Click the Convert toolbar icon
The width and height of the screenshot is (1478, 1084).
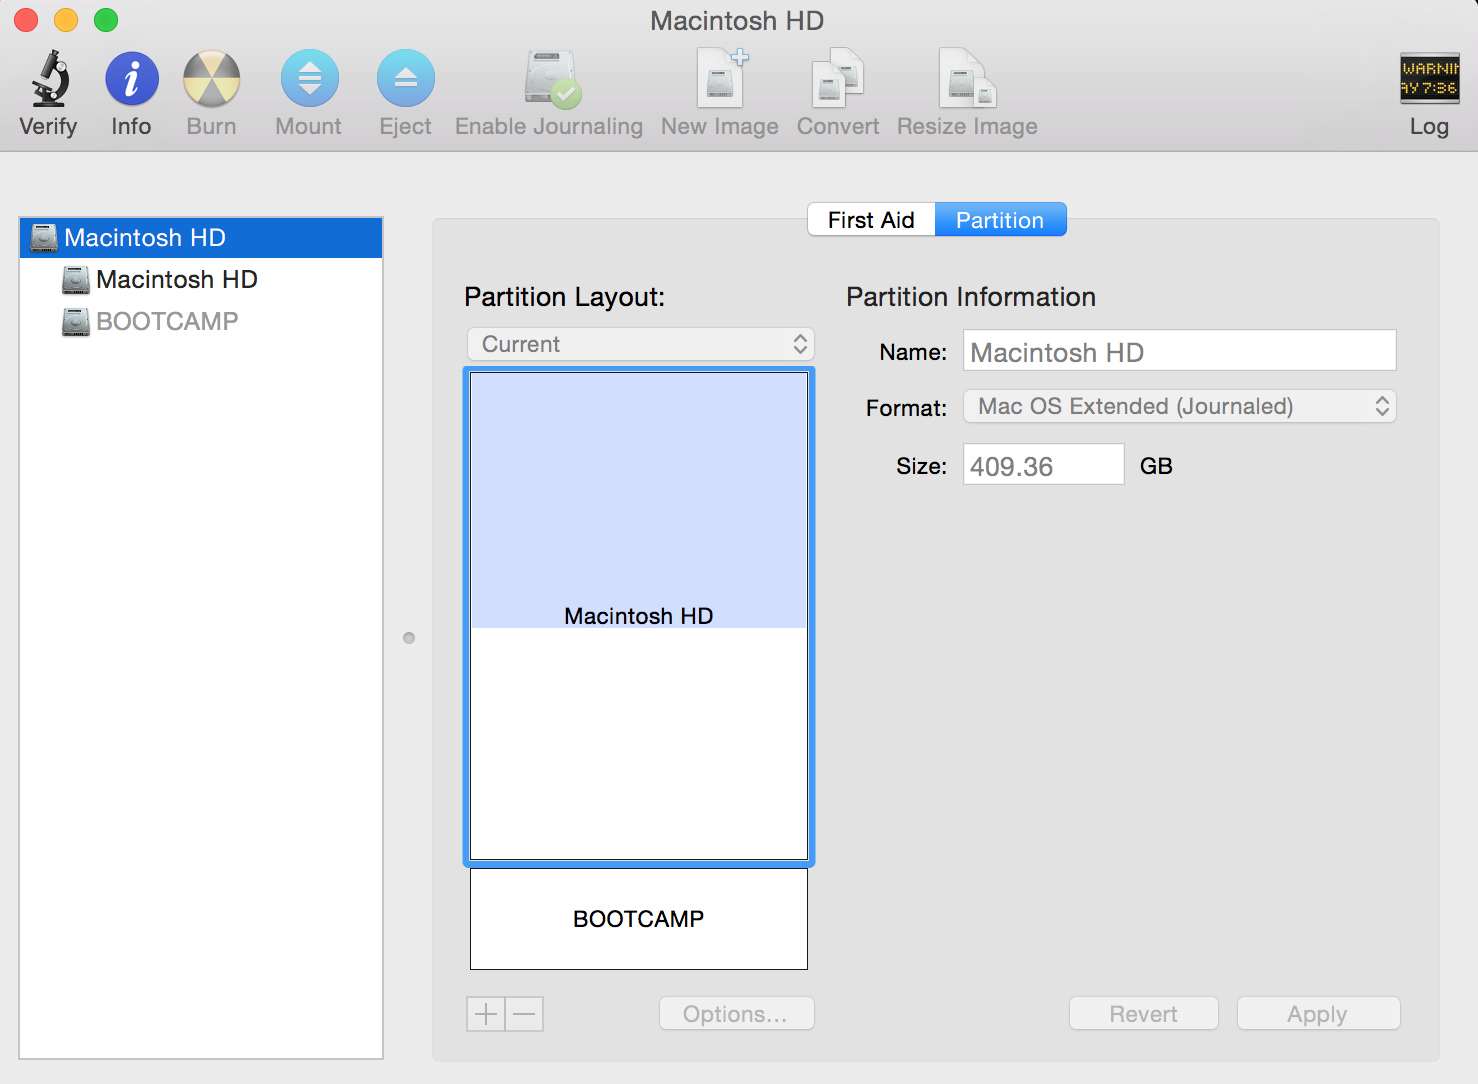[838, 79]
